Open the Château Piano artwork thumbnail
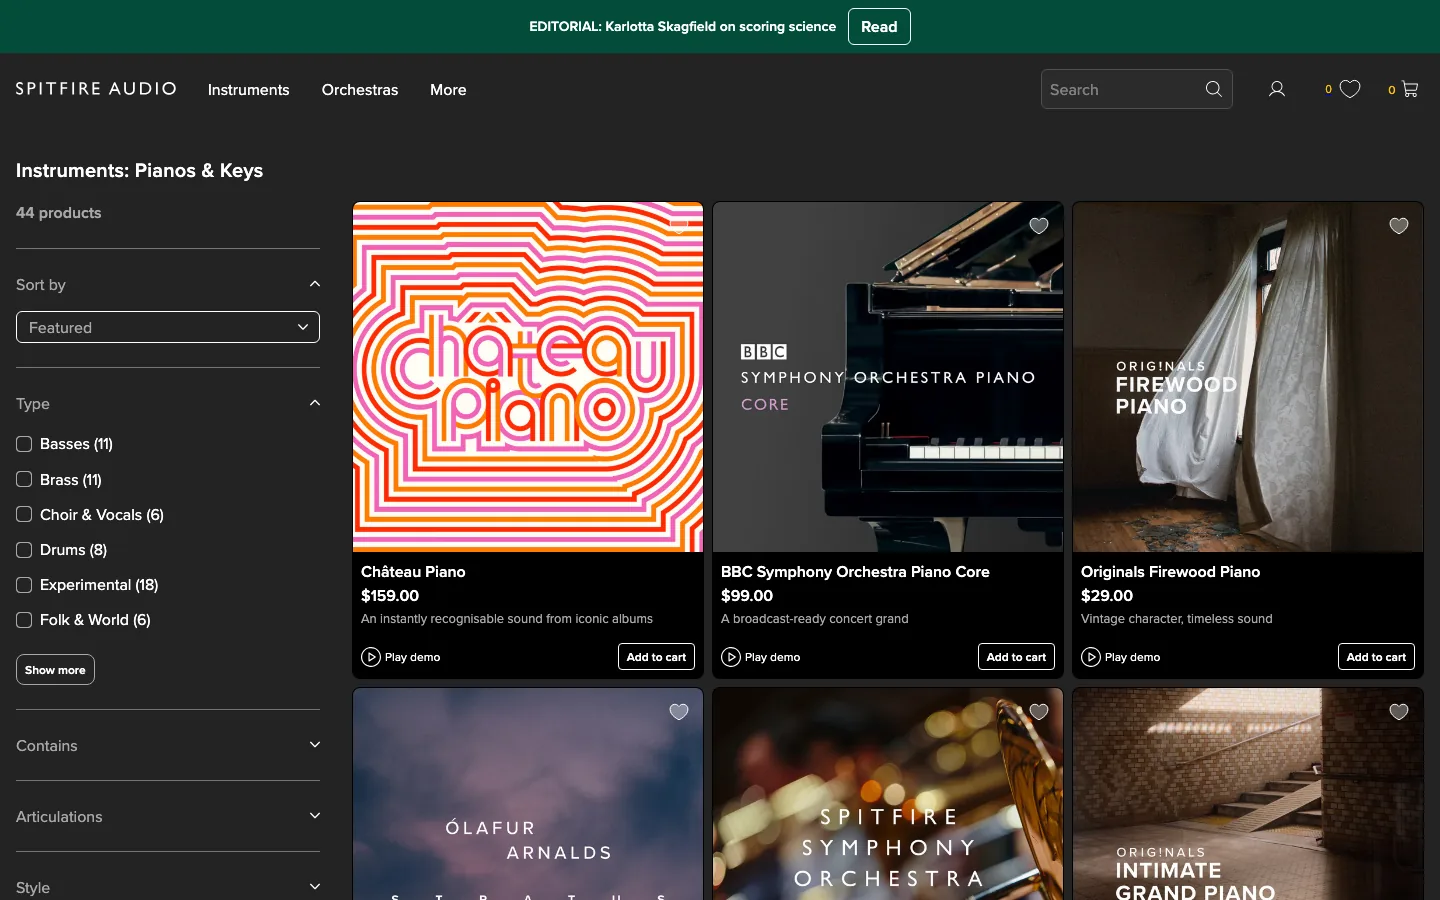1440x900 pixels. point(528,377)
